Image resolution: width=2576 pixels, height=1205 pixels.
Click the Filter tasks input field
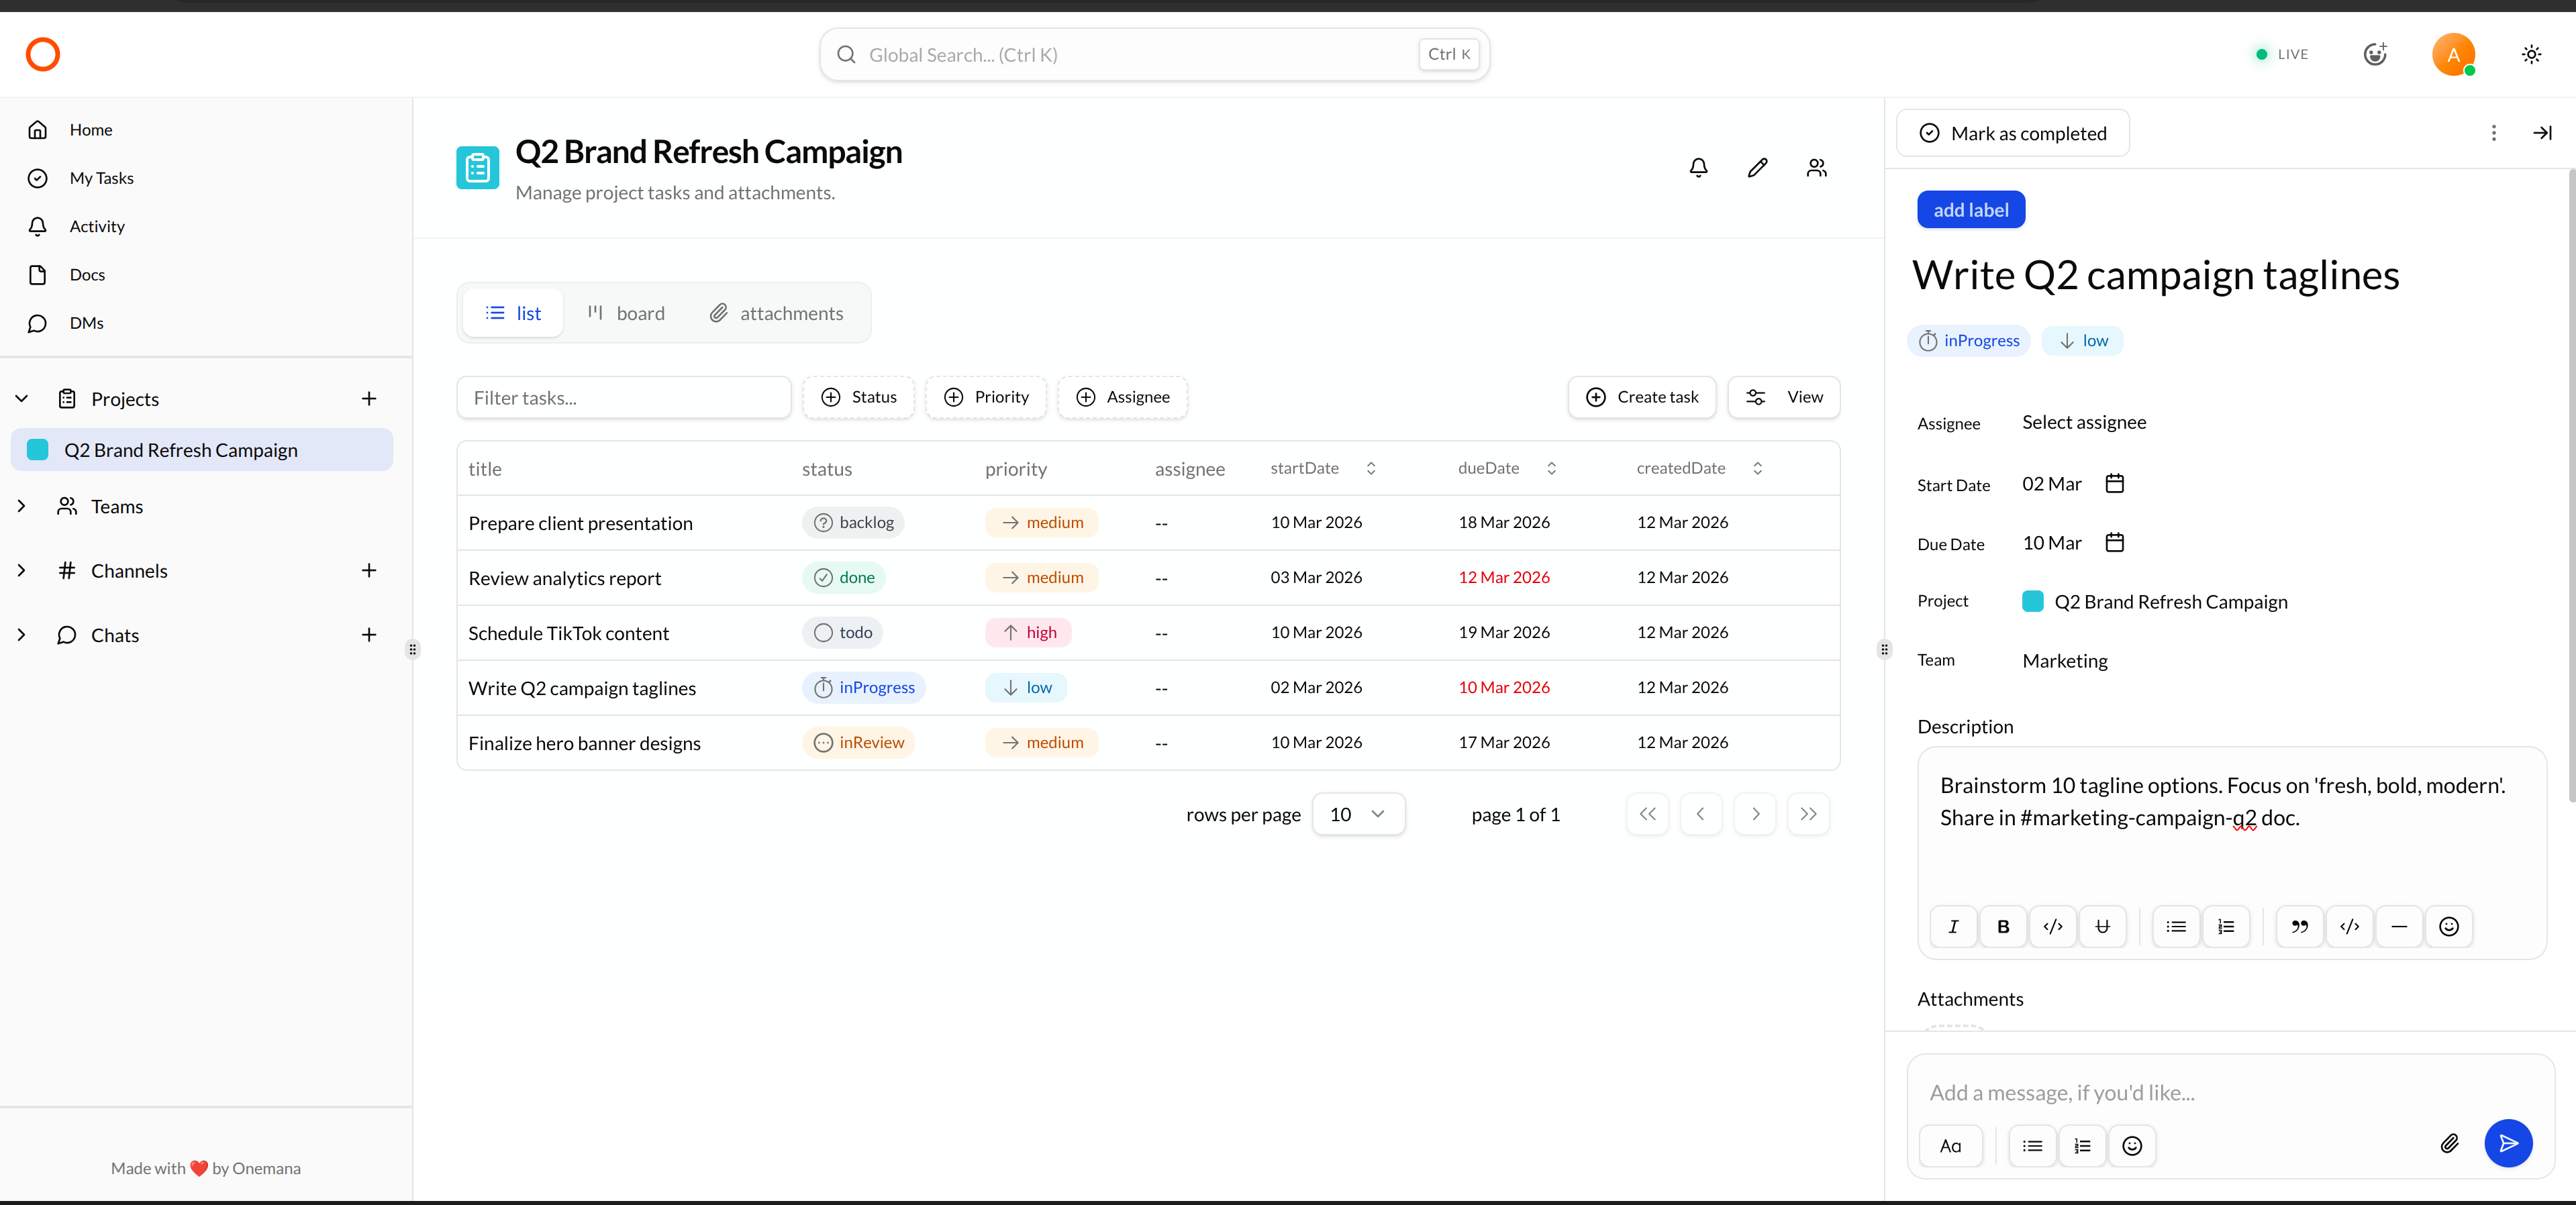[x=624, y=397]
